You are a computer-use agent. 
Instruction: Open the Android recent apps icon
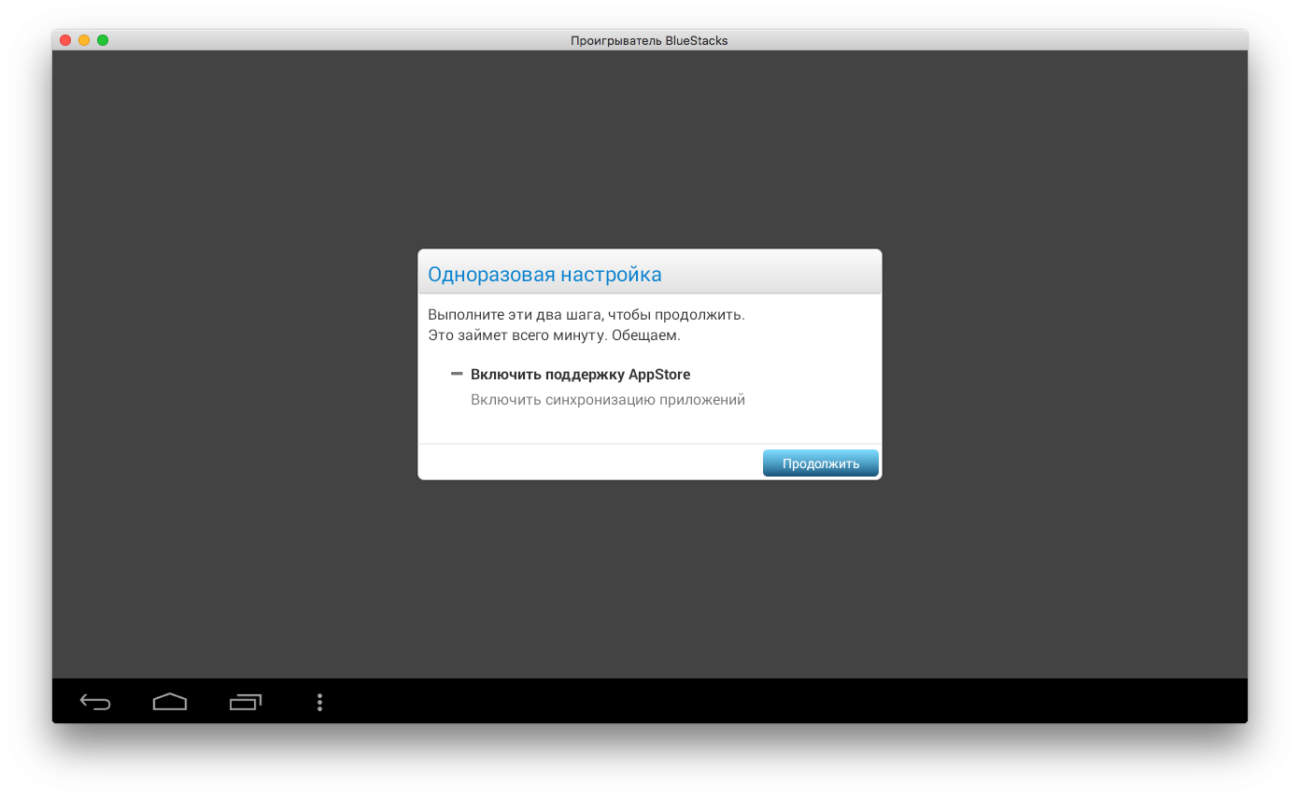tap(245, 702)
